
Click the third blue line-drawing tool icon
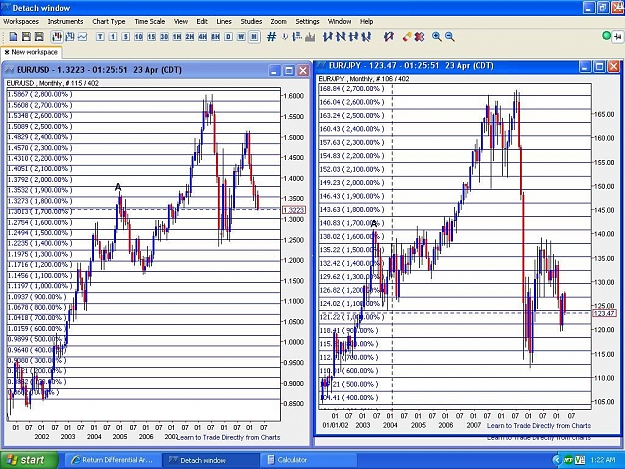(353, 37)
